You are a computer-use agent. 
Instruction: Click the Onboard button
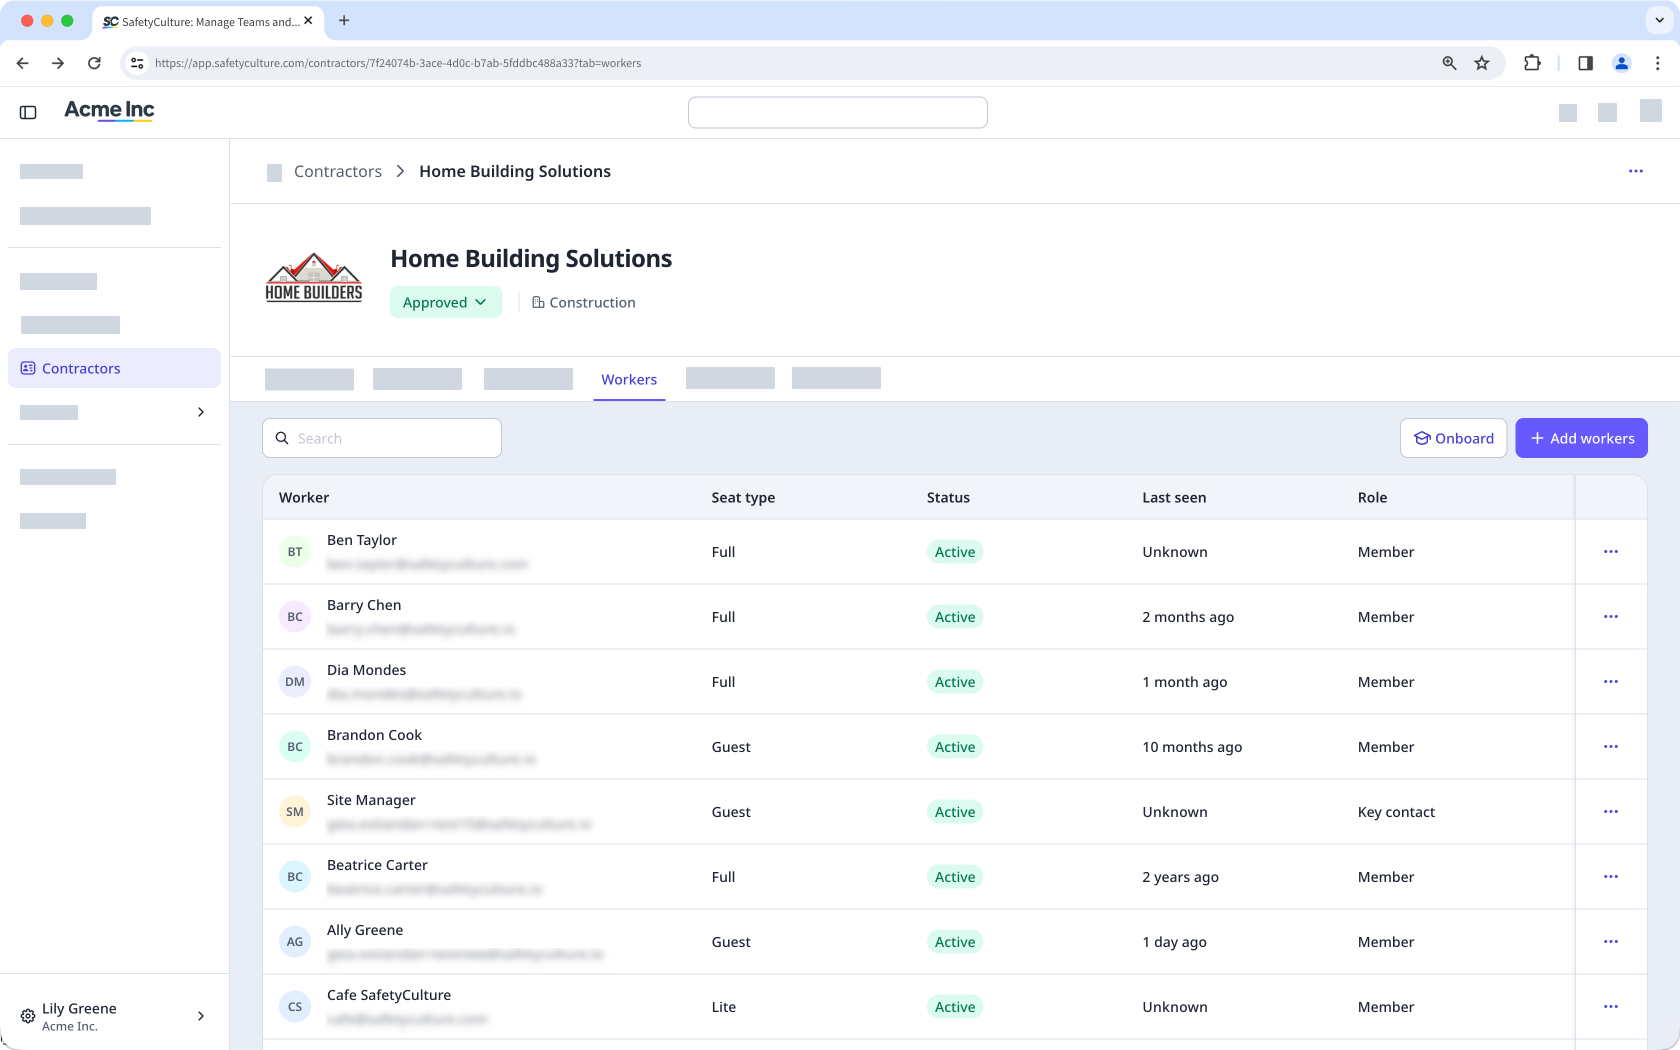1453,438
